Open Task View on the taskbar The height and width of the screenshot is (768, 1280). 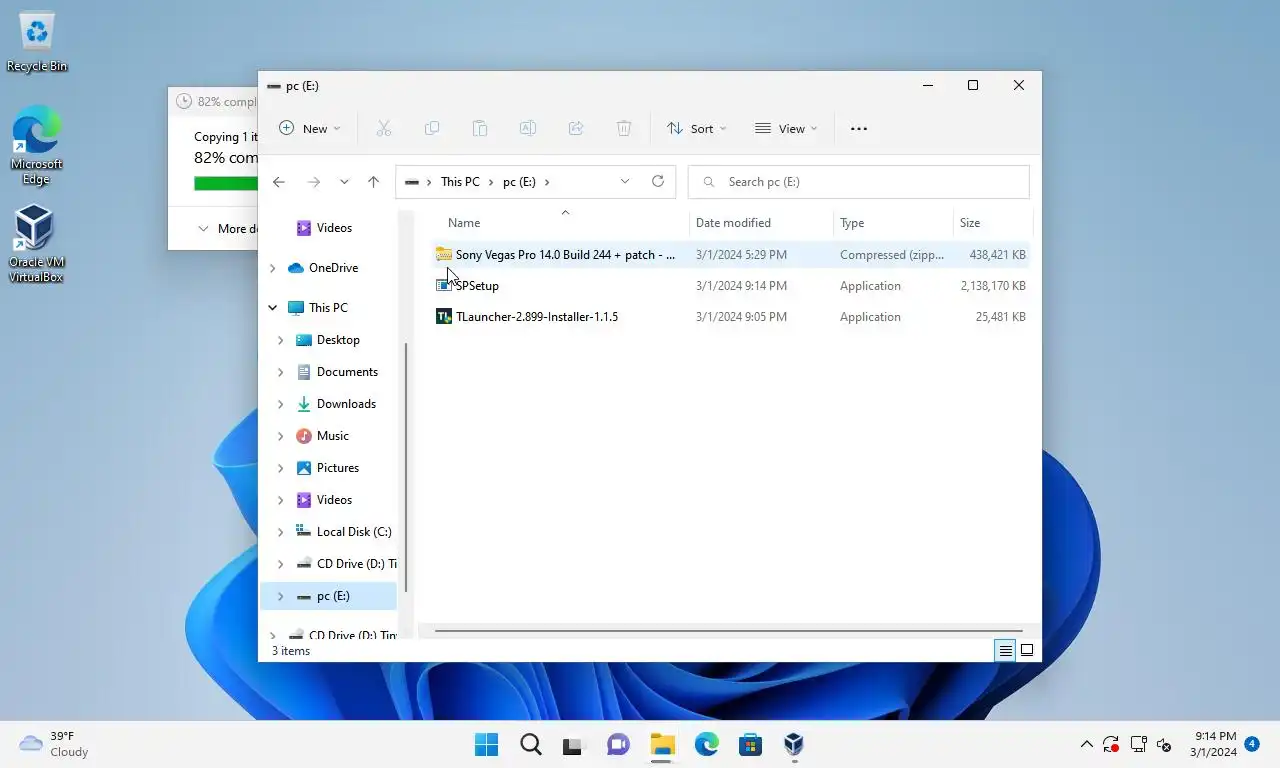point(572,744)
